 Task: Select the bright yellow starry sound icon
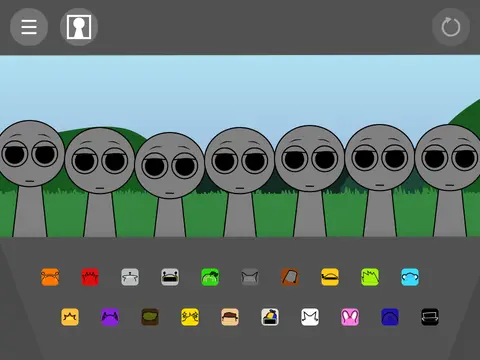pos(190,317)
